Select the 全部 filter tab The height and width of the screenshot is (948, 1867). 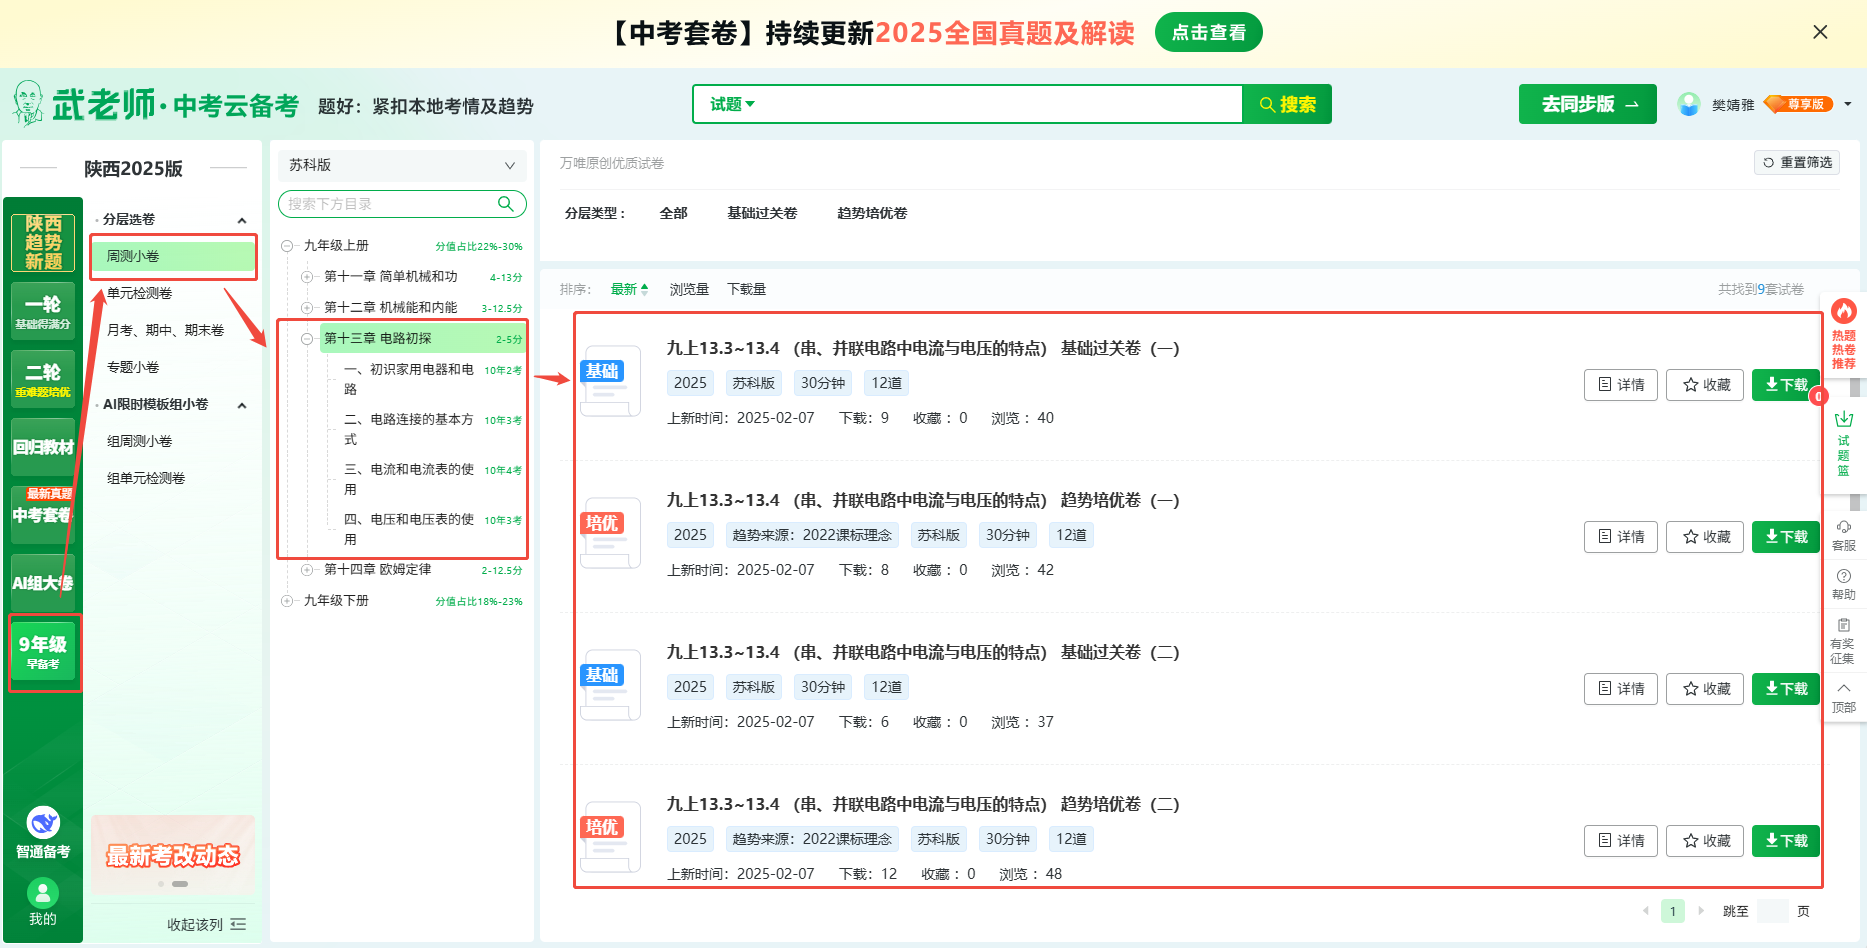pyautogui.click(x=674, y=213)
